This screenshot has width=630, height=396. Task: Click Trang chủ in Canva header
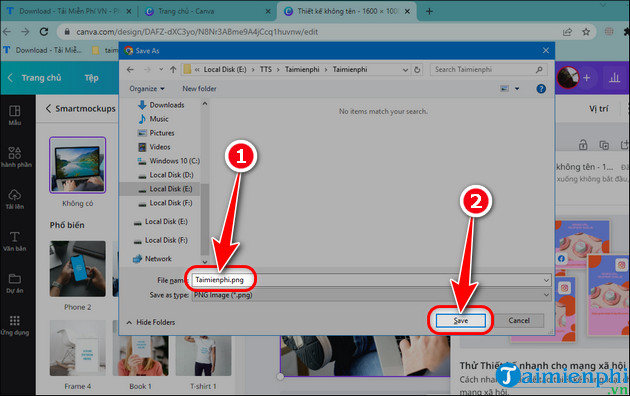(41, 78)
